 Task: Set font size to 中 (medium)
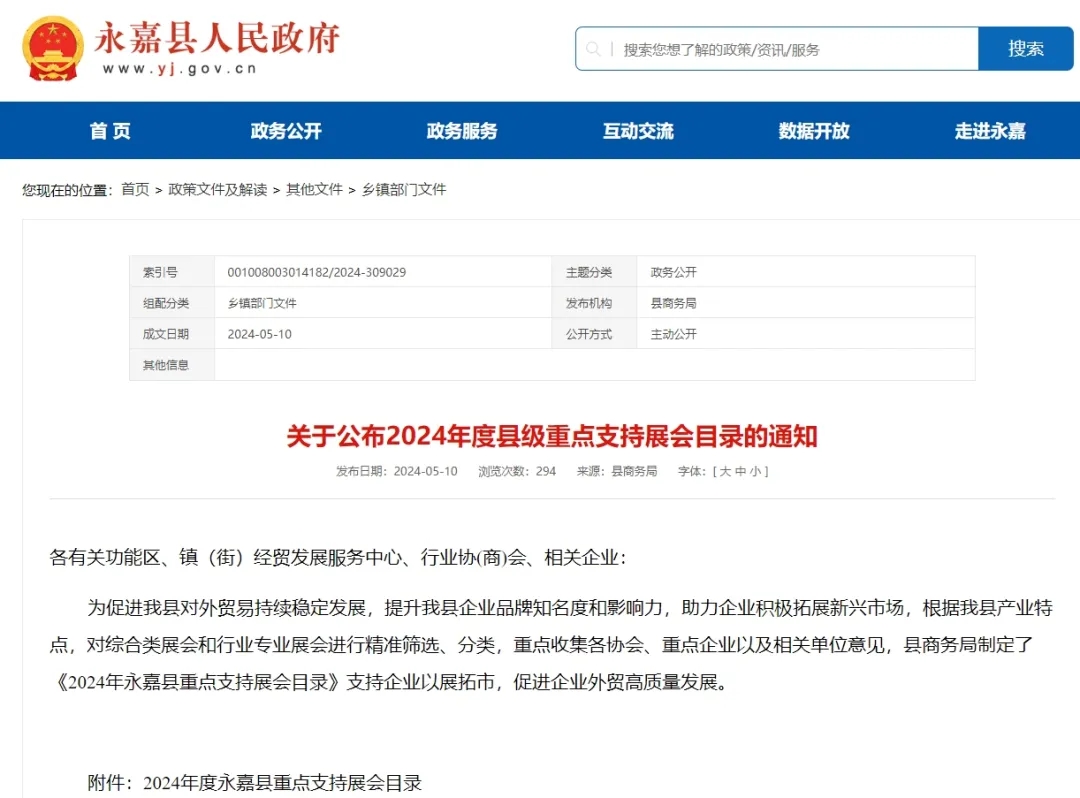[x=741, y=471]
